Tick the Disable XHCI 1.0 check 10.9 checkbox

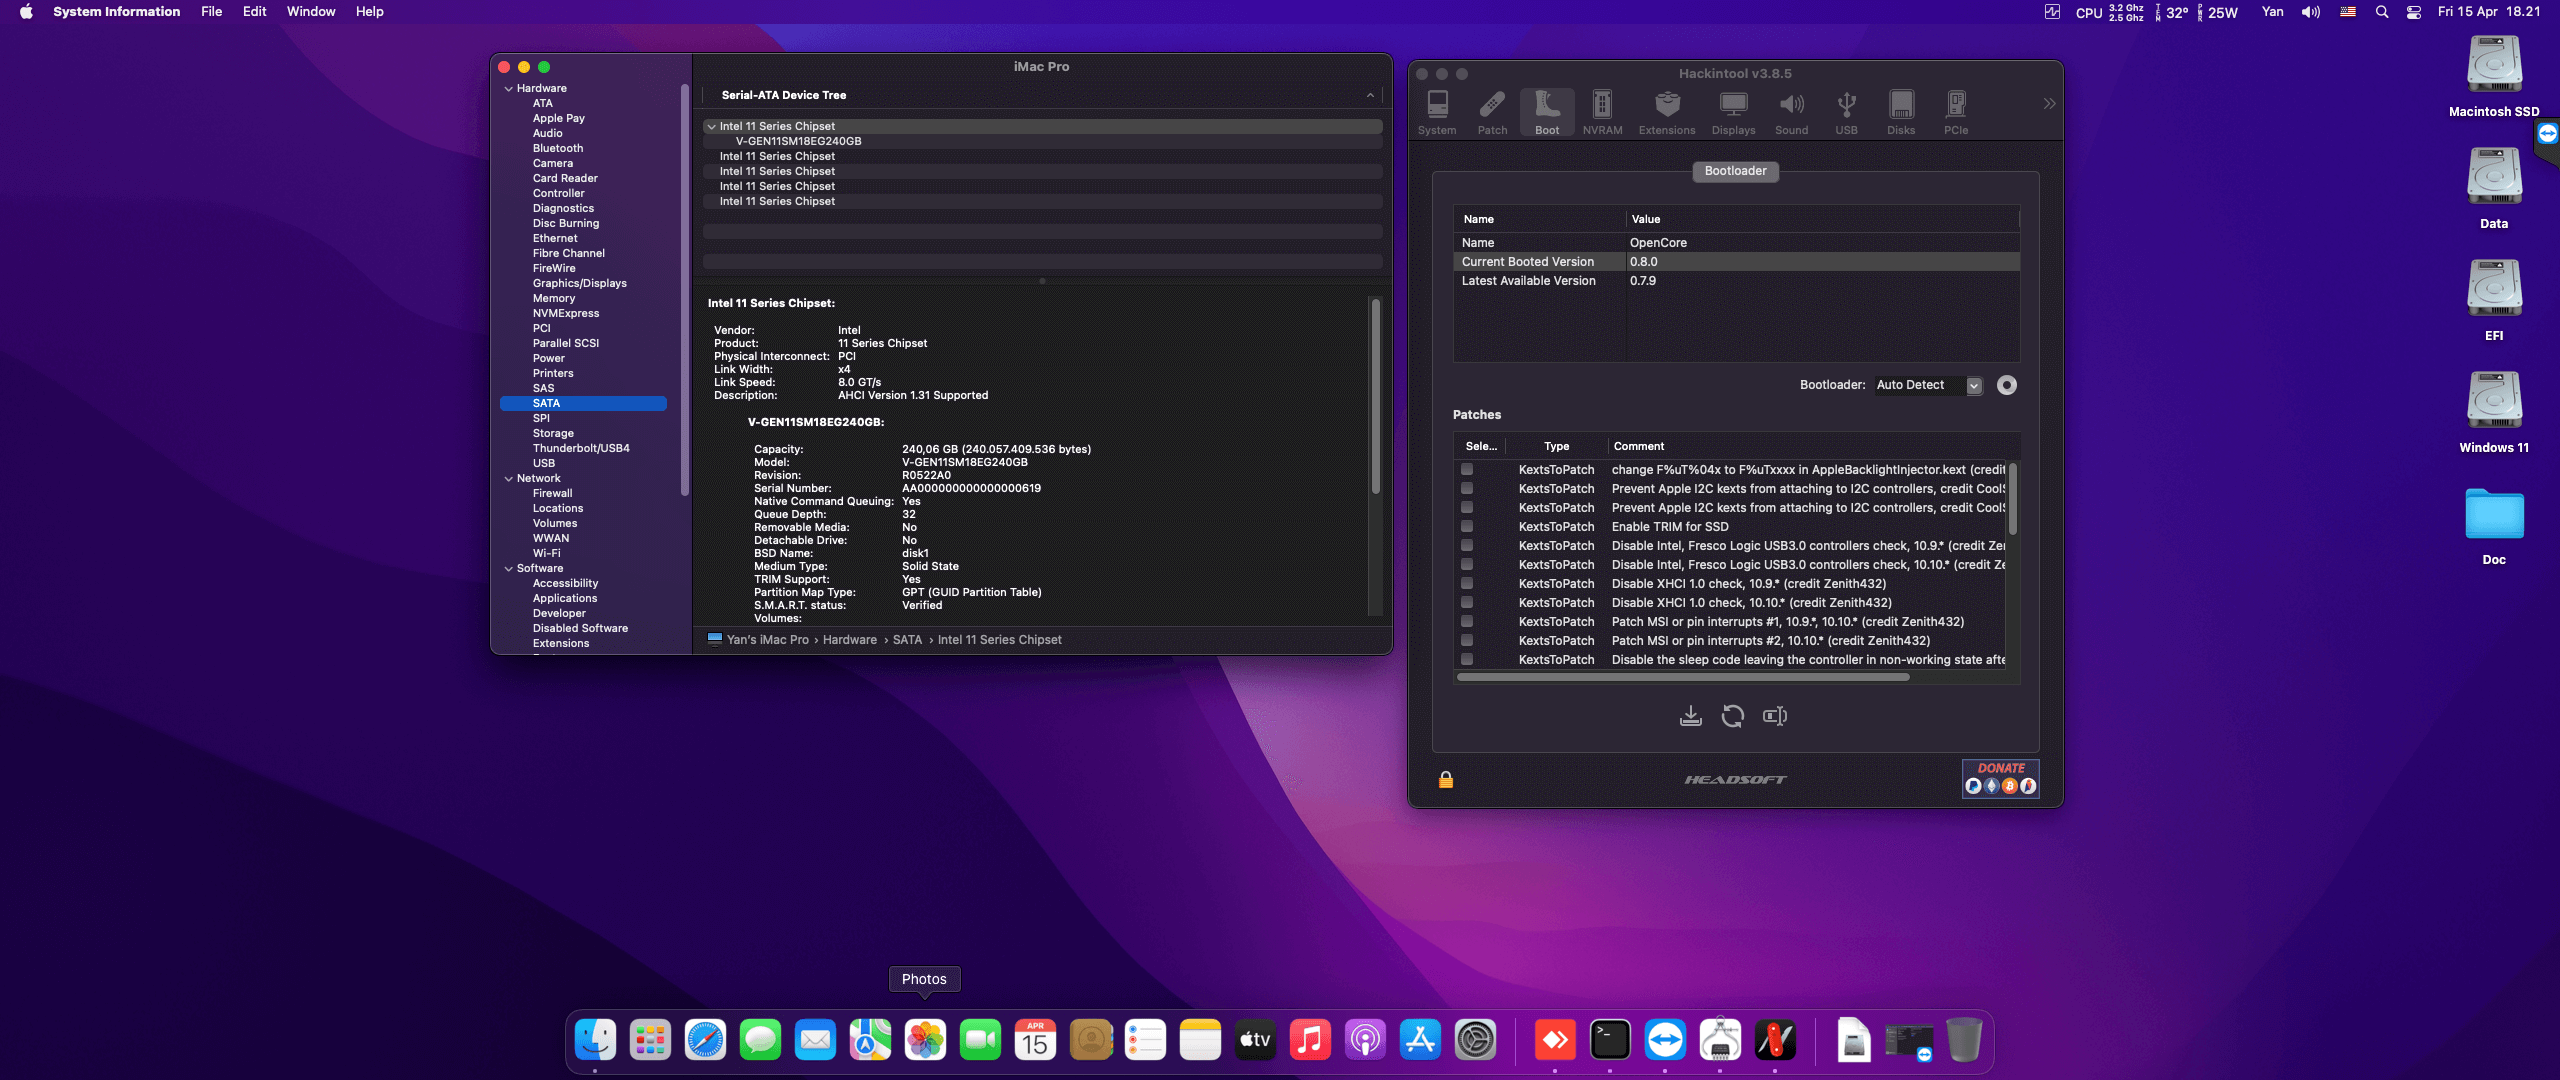tap(1467, 583)
